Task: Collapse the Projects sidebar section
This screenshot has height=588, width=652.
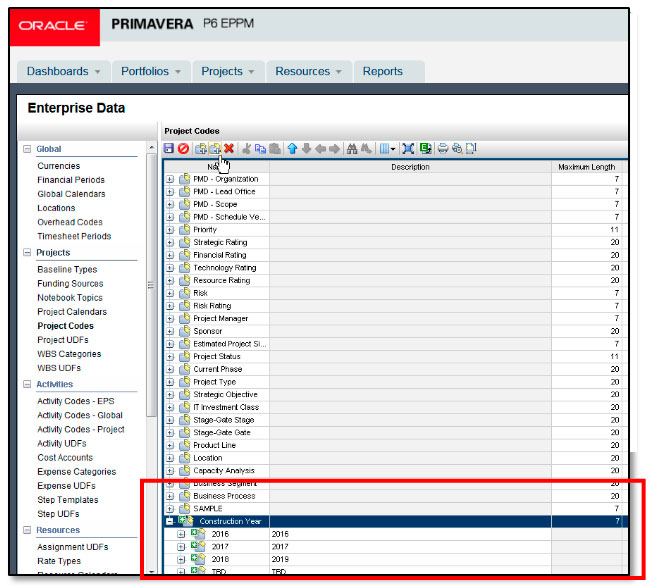Action: click(x=27, y=252)
